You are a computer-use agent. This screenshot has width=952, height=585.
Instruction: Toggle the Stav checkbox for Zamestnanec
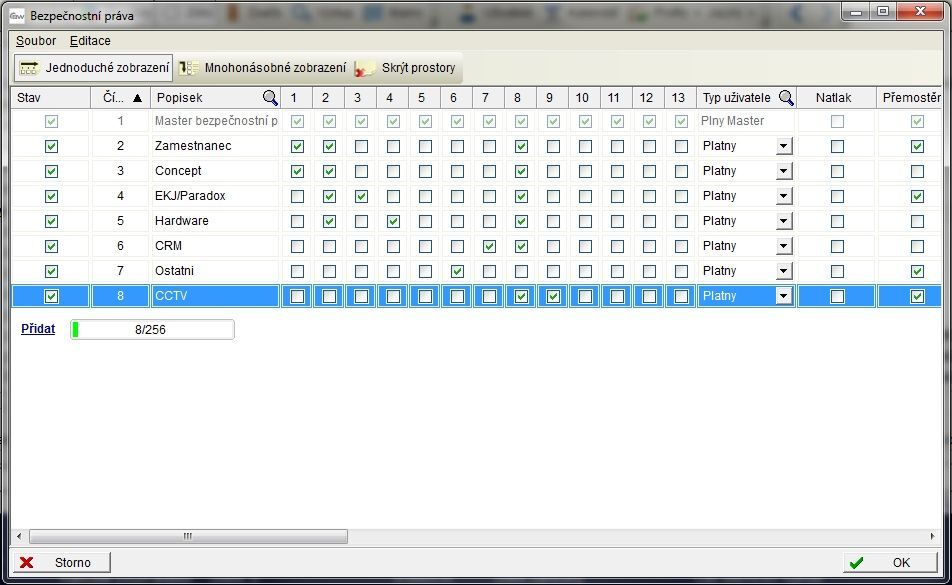[x=52, y=146]
